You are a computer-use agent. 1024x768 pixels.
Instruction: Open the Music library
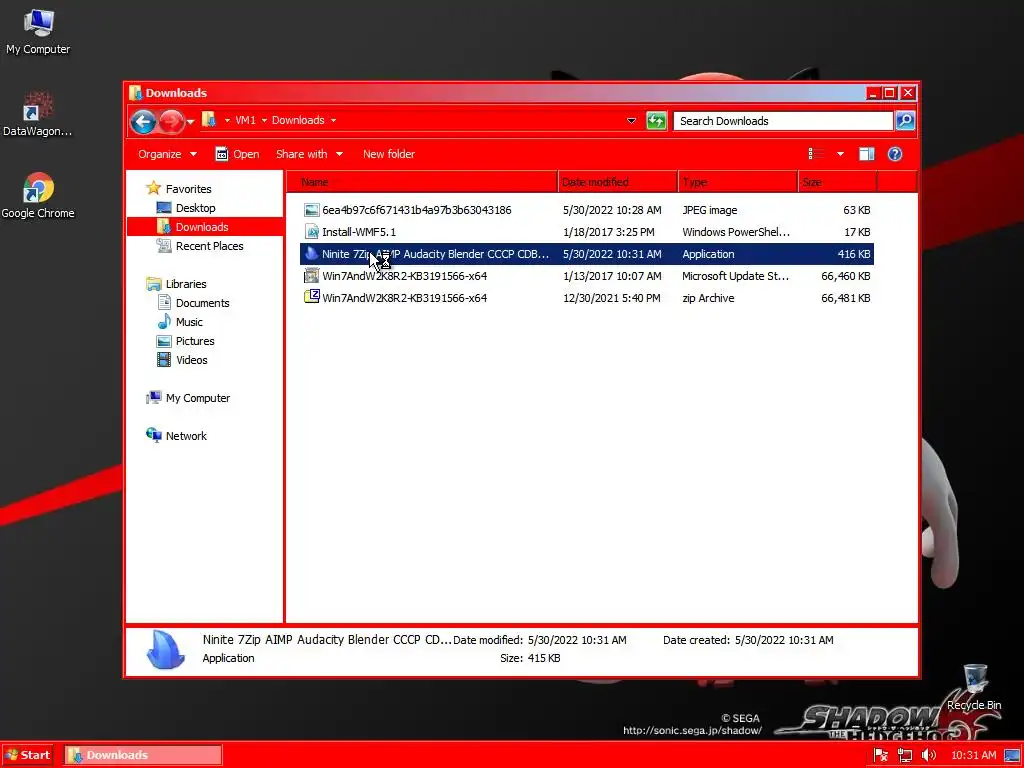[x=180, y=322]
